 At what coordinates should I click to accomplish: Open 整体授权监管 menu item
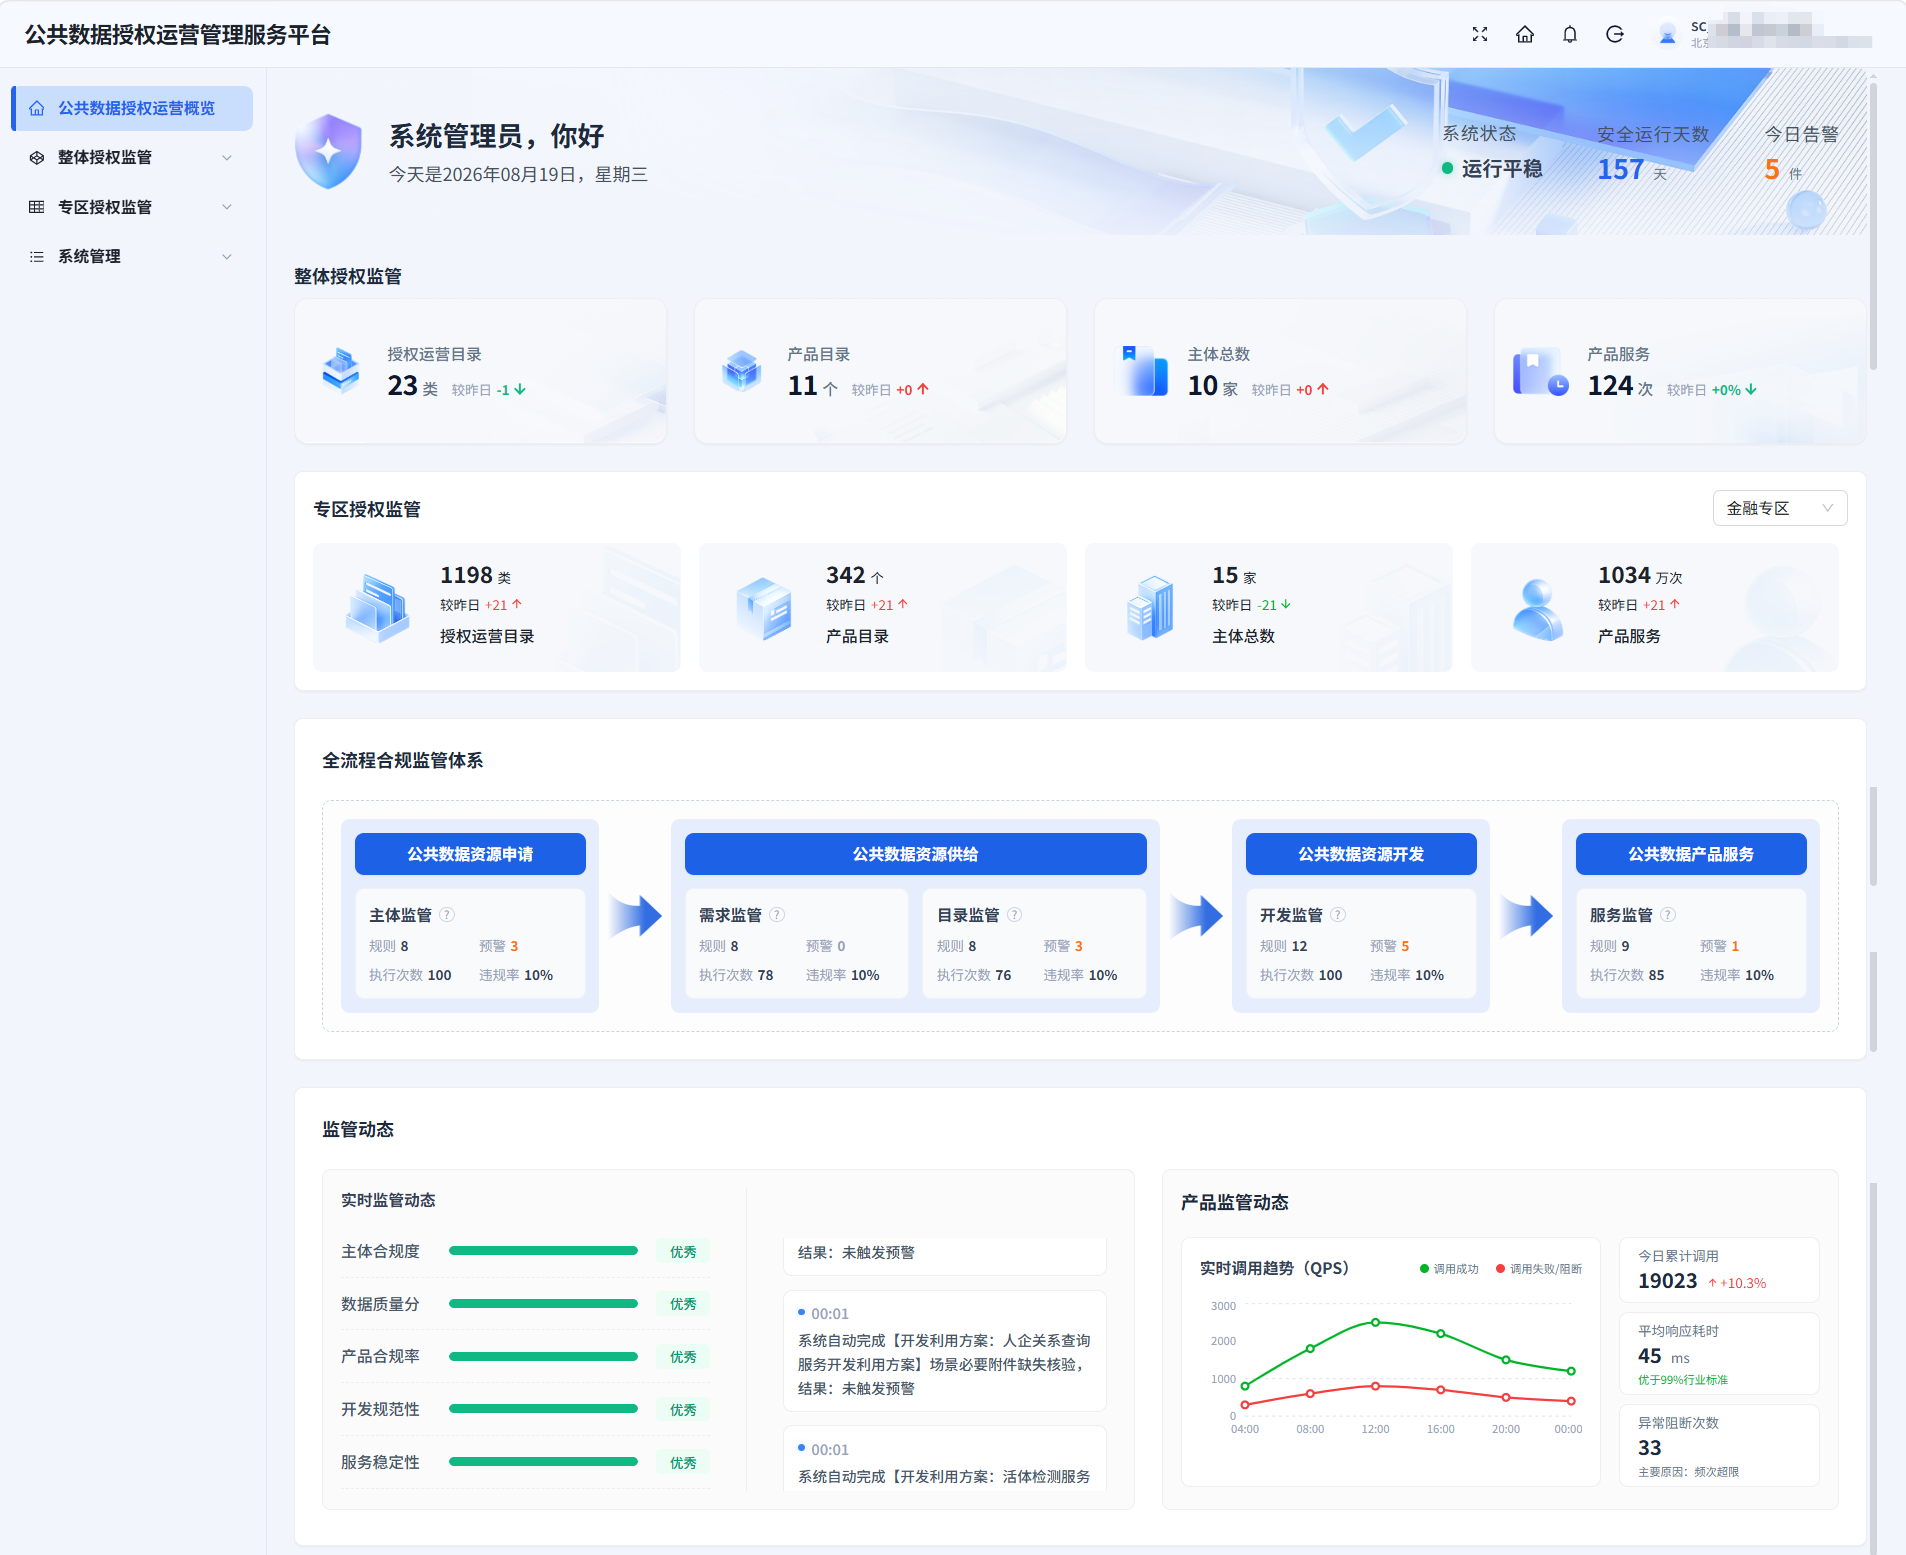coord(132,157)
